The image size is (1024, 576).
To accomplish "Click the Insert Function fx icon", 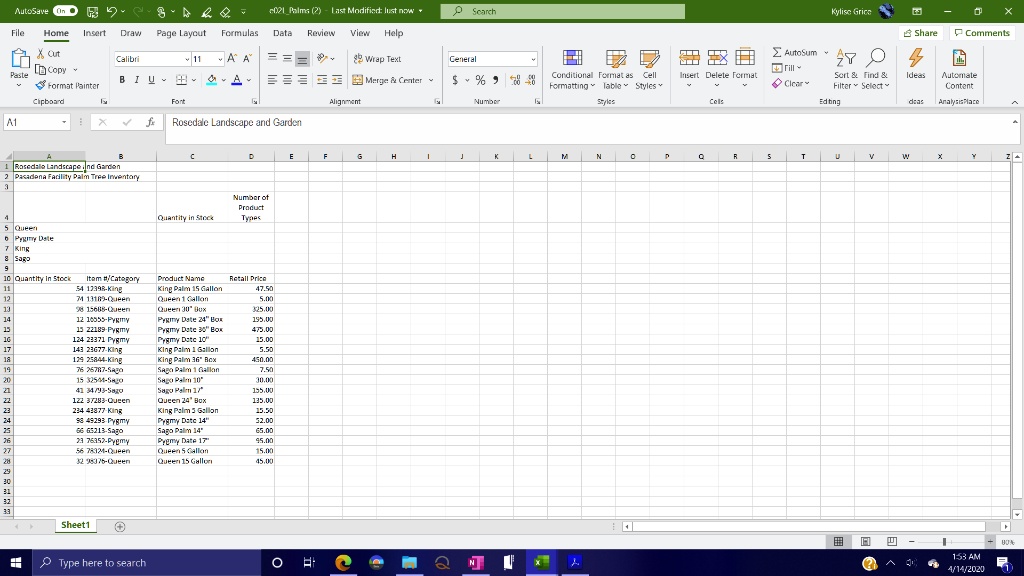I will click(149, 122).
